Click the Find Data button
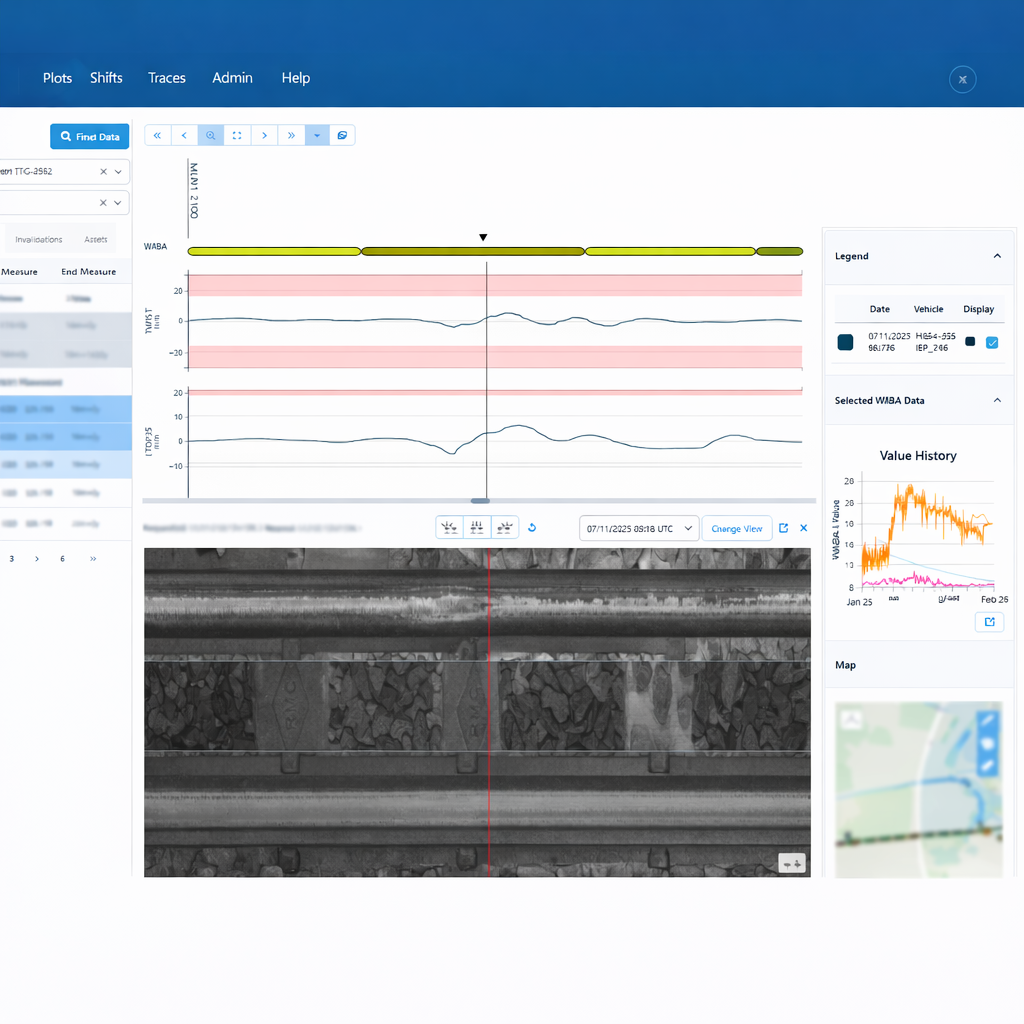1024x1024 pixels. [89, 136]
